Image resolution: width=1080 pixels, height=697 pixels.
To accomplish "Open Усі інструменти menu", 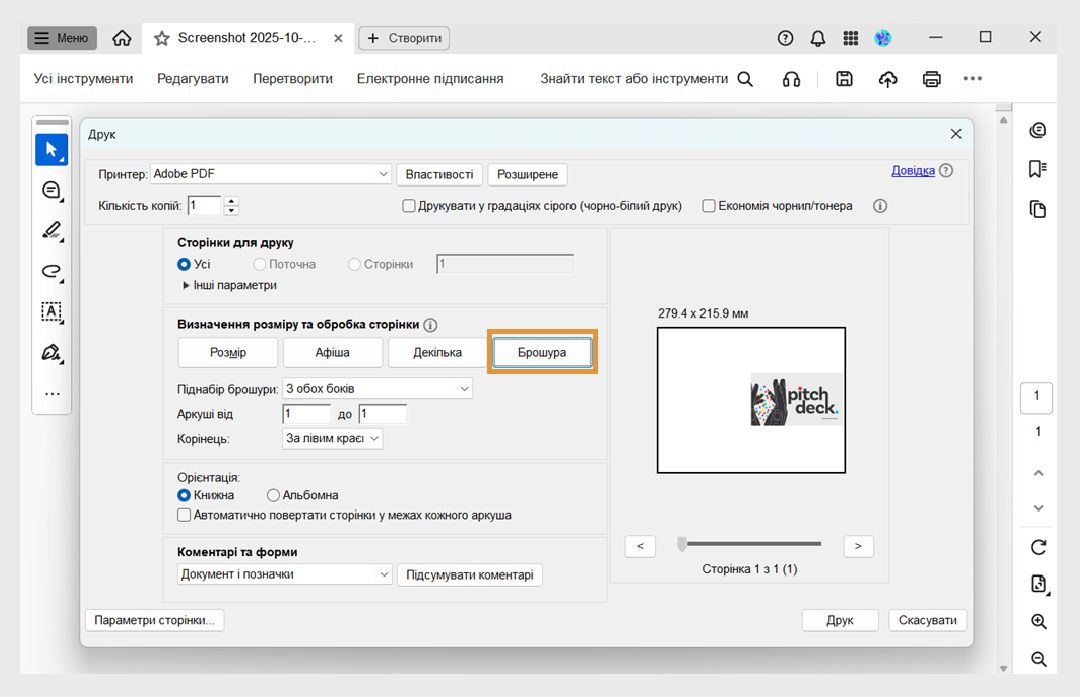I will (83, 79).
